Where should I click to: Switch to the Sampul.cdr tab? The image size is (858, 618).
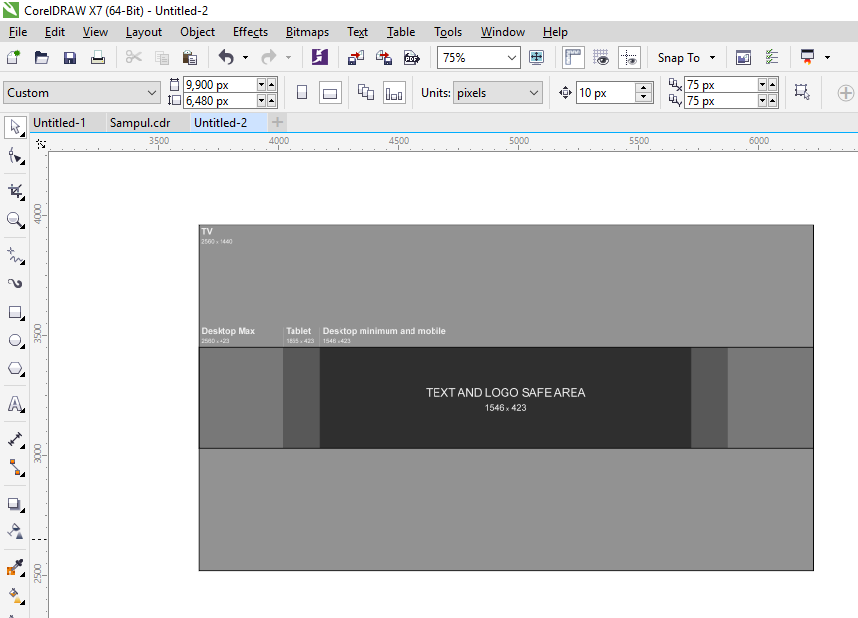[140, 123]
